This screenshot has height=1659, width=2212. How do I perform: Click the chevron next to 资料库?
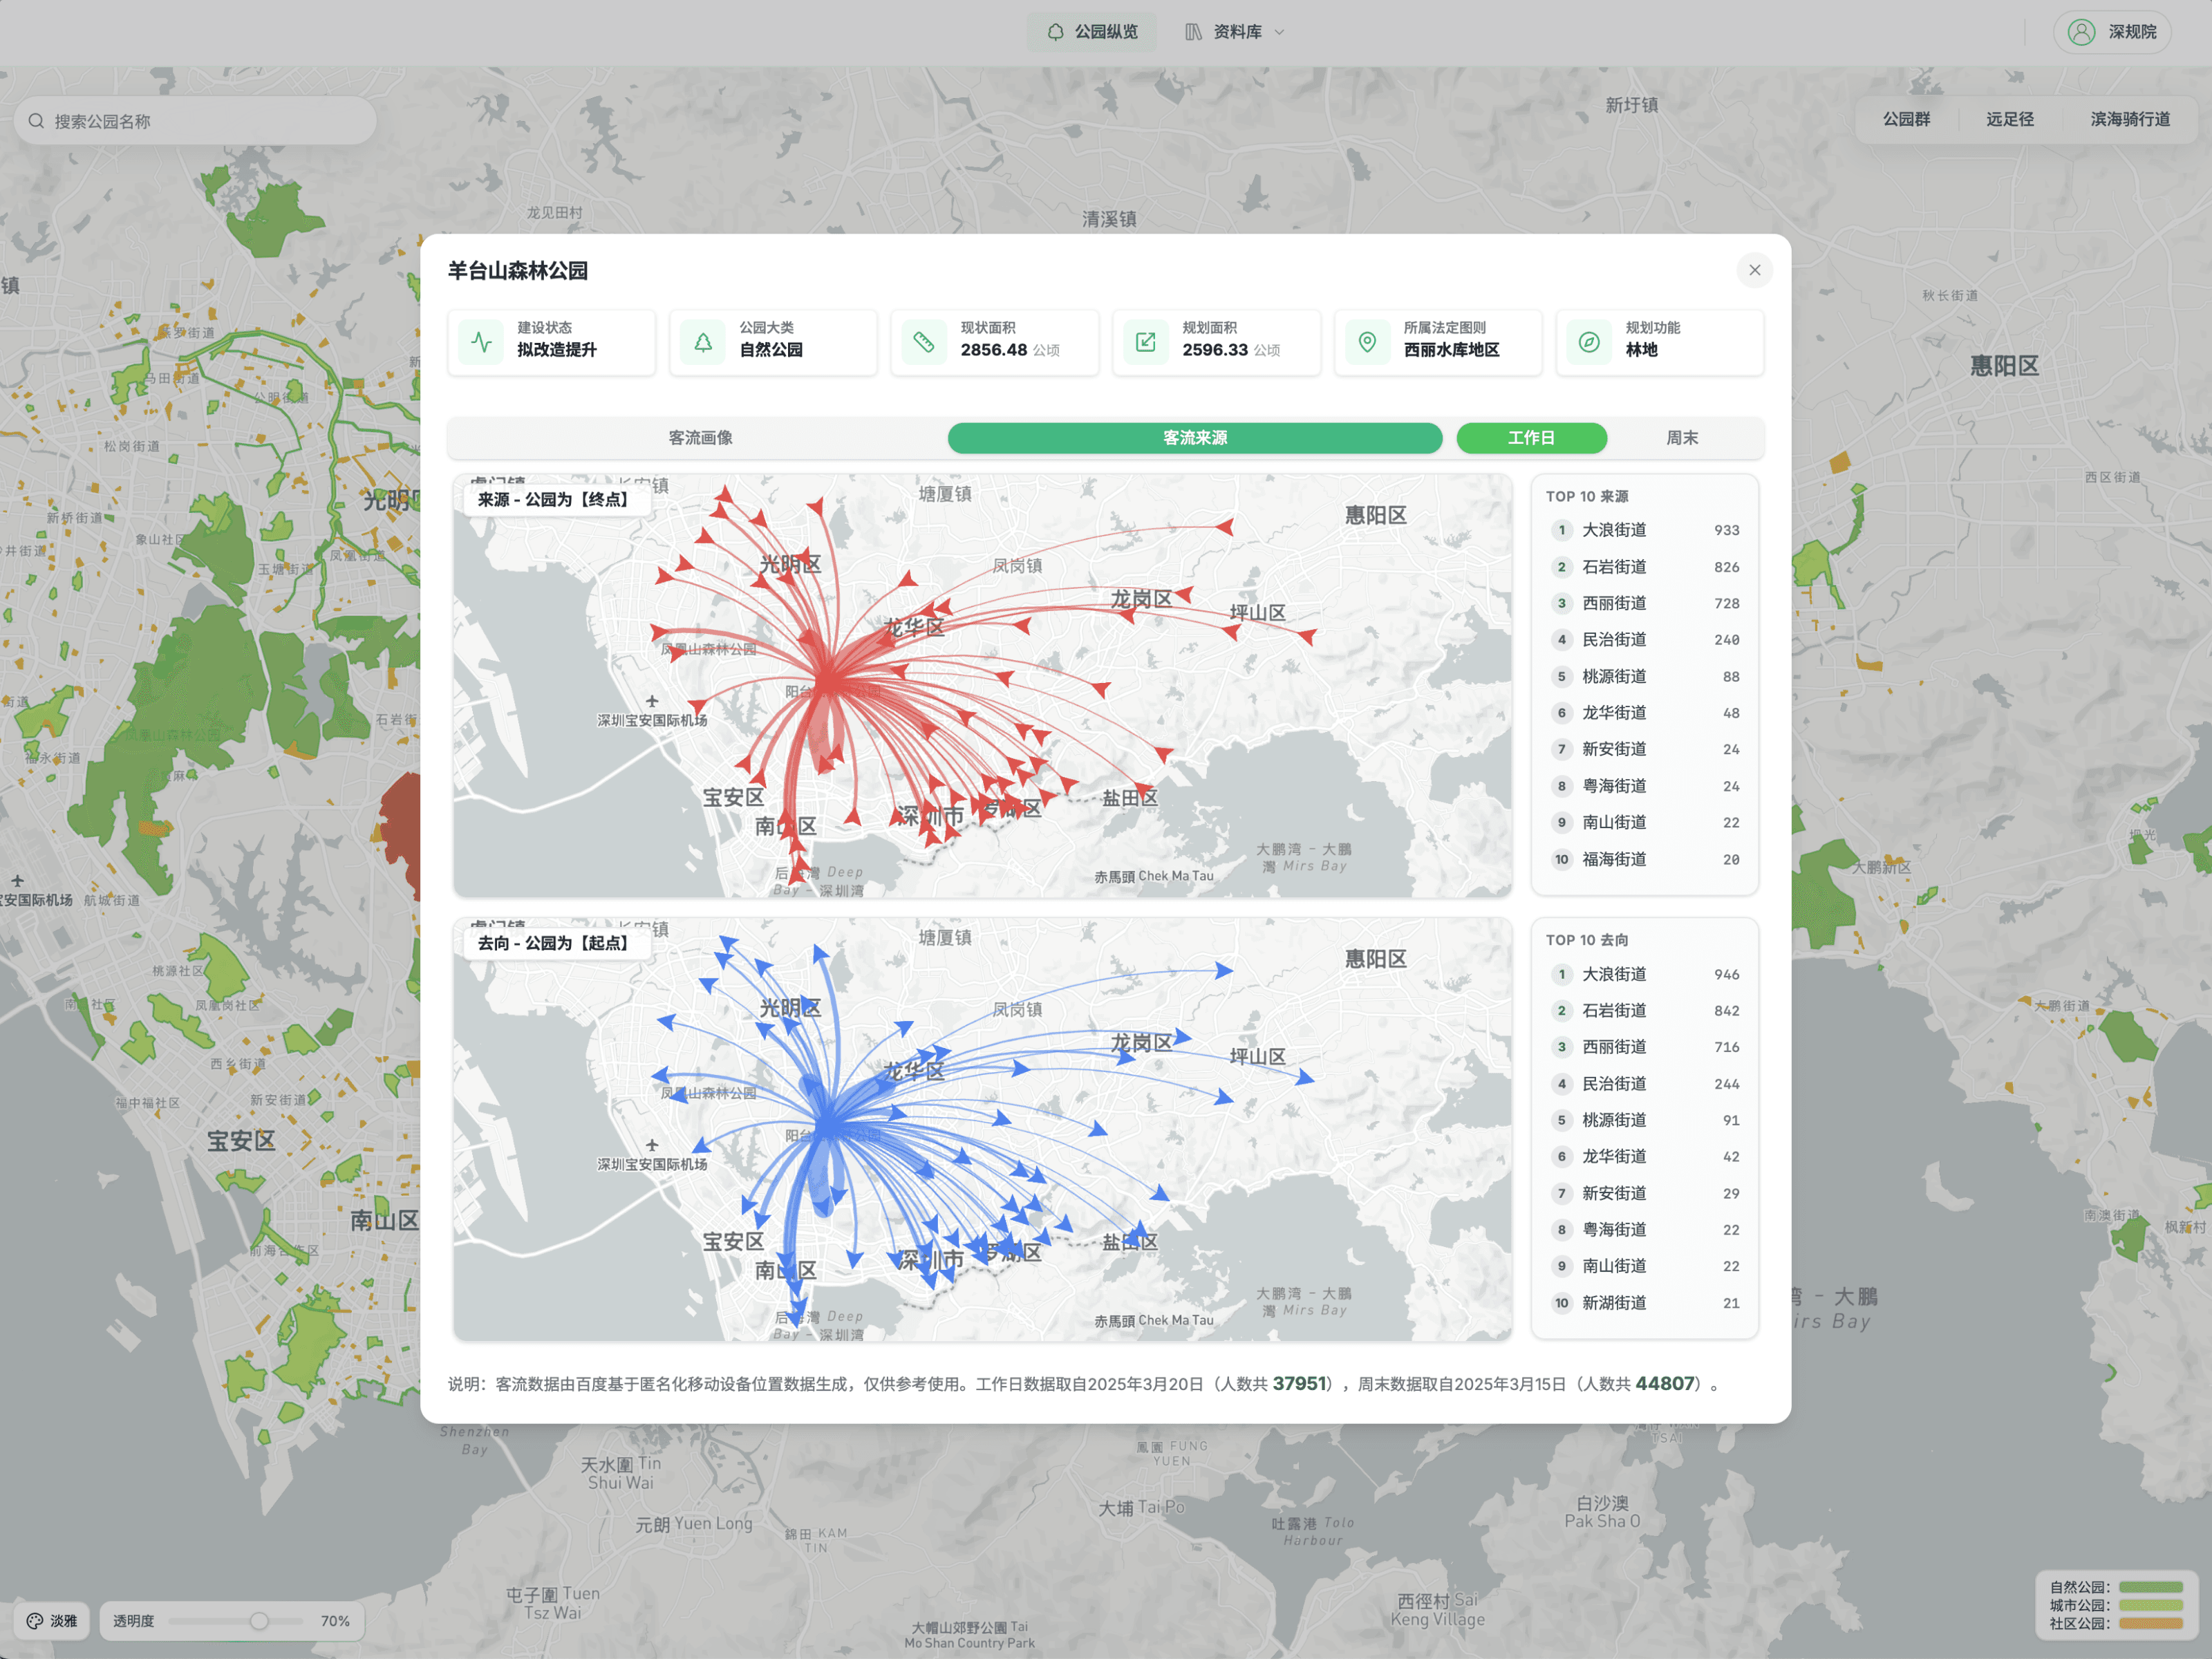(x=1279, y=32)
